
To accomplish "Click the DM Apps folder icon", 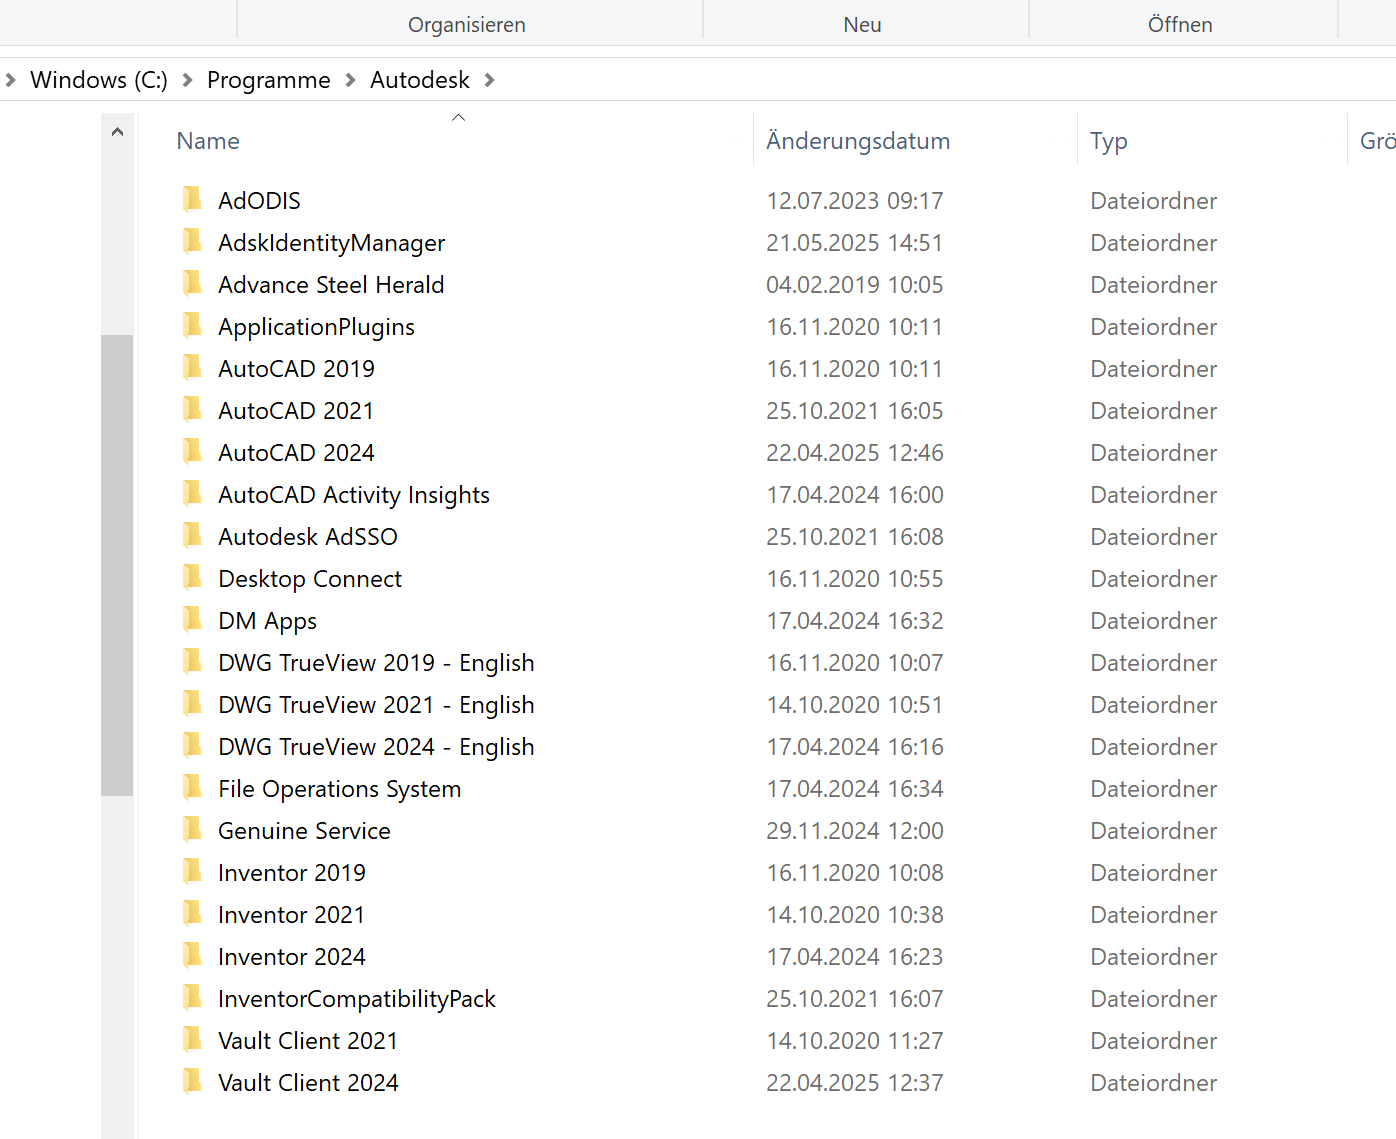I will 192,619.
